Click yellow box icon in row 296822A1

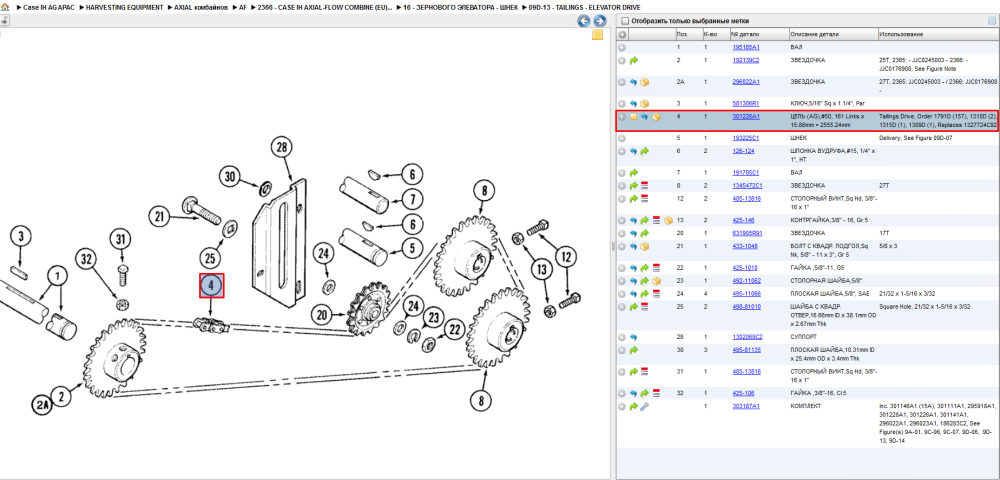[645, 82]
